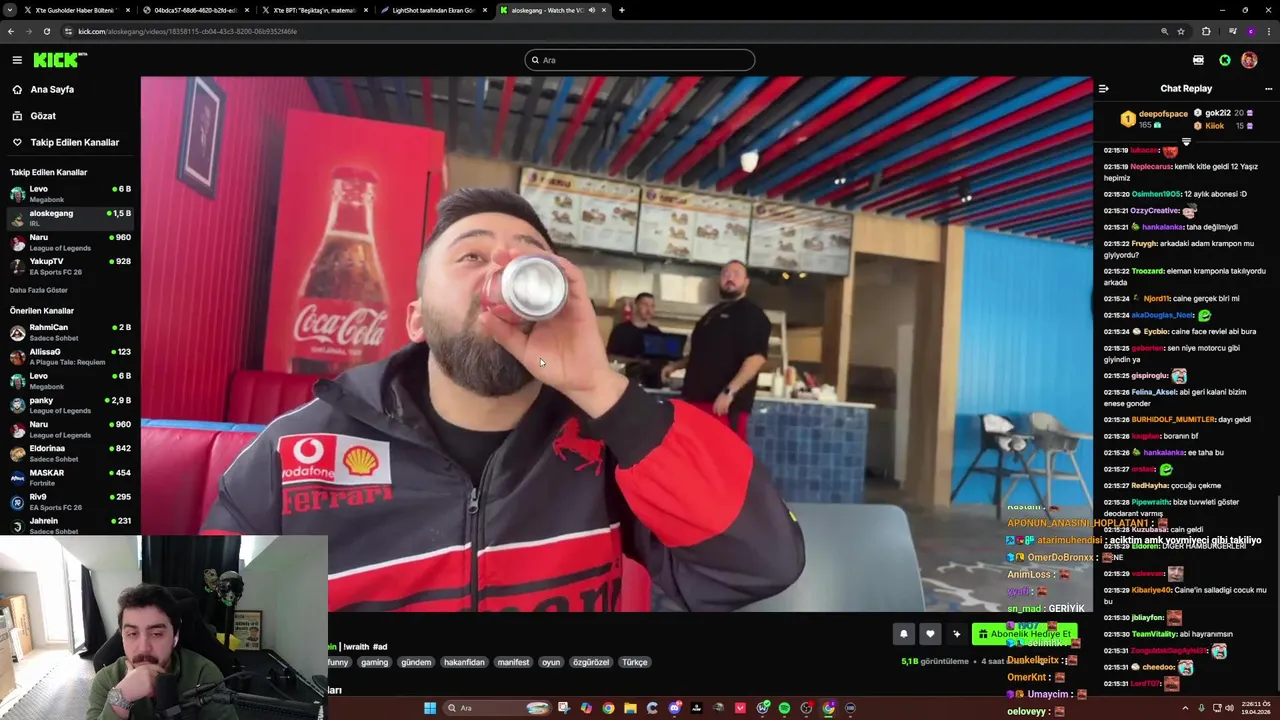
Task: Click RedHayha username in chat
Action: point(1149,486)
